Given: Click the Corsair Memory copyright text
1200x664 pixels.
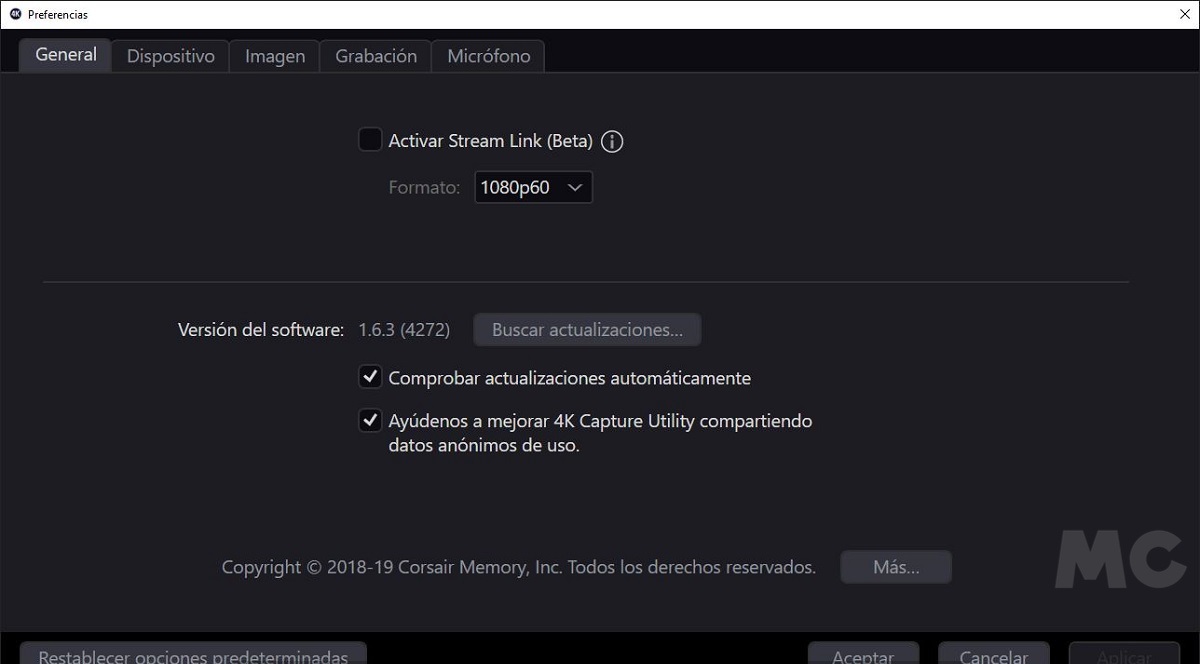Looking at the screenshot, I should coord(518,567).
